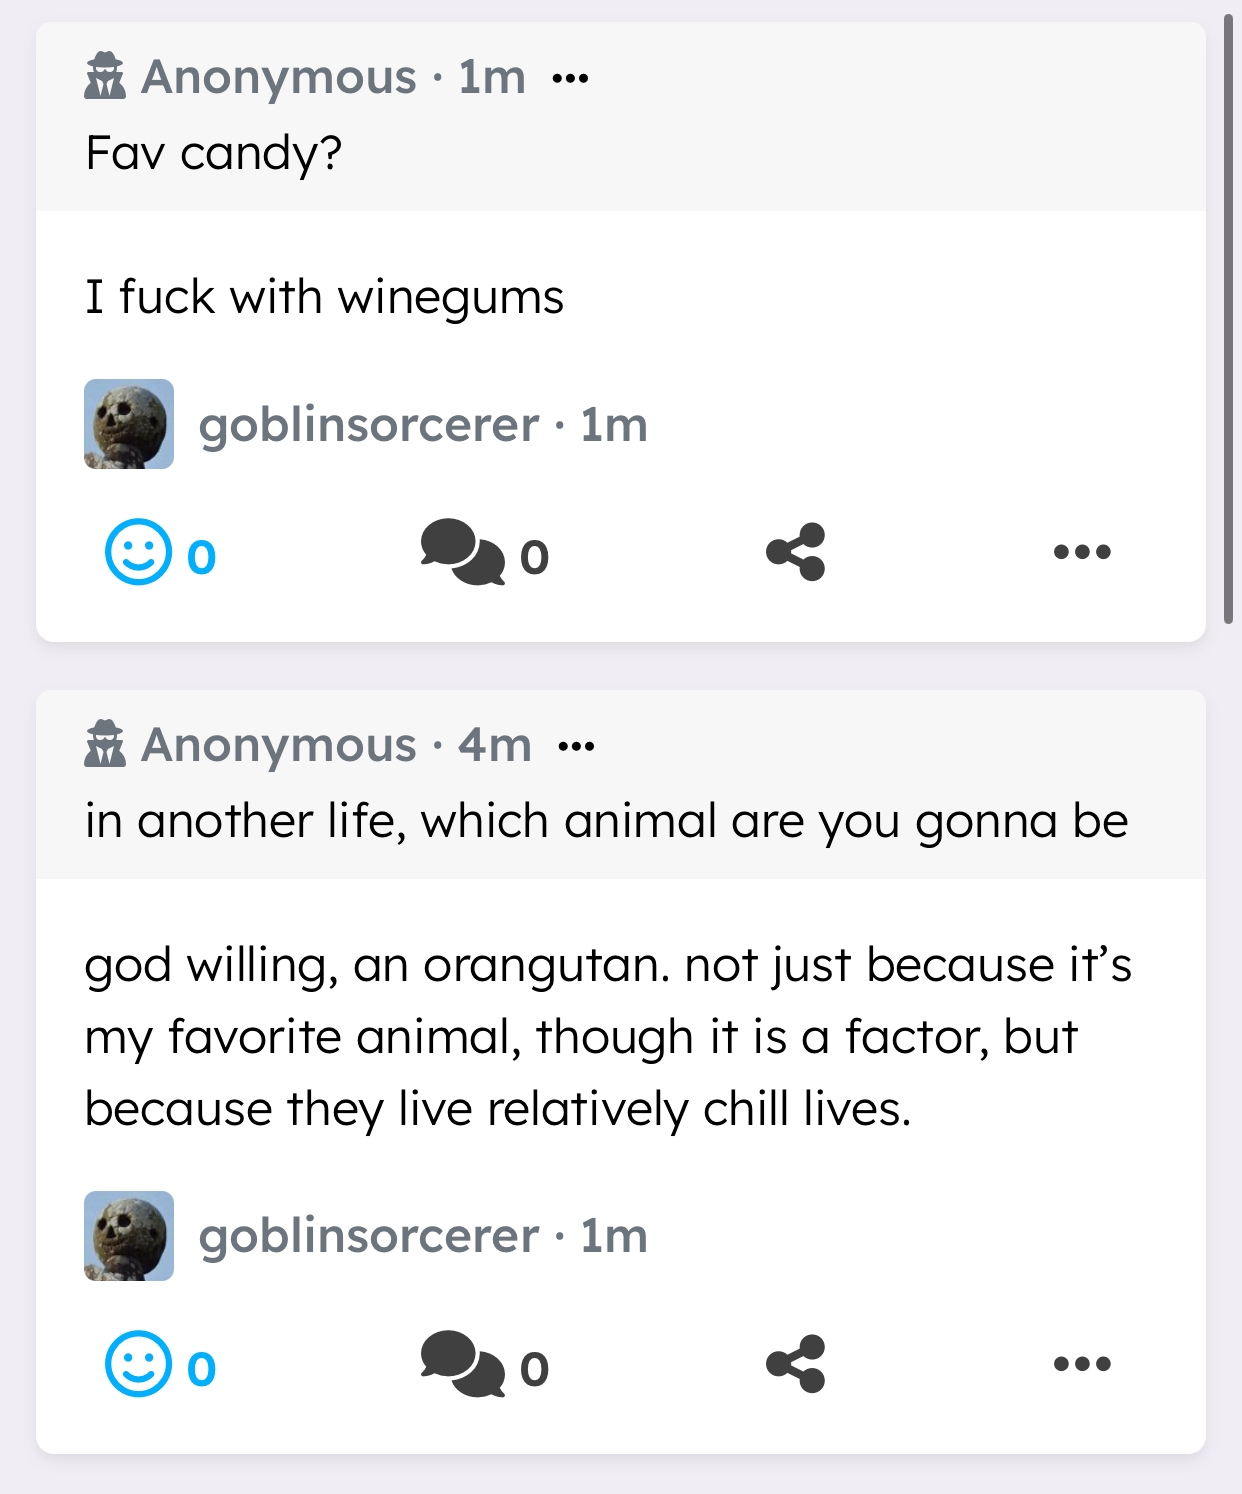
Task: Share the orangutan answer
Action: 796,1364
